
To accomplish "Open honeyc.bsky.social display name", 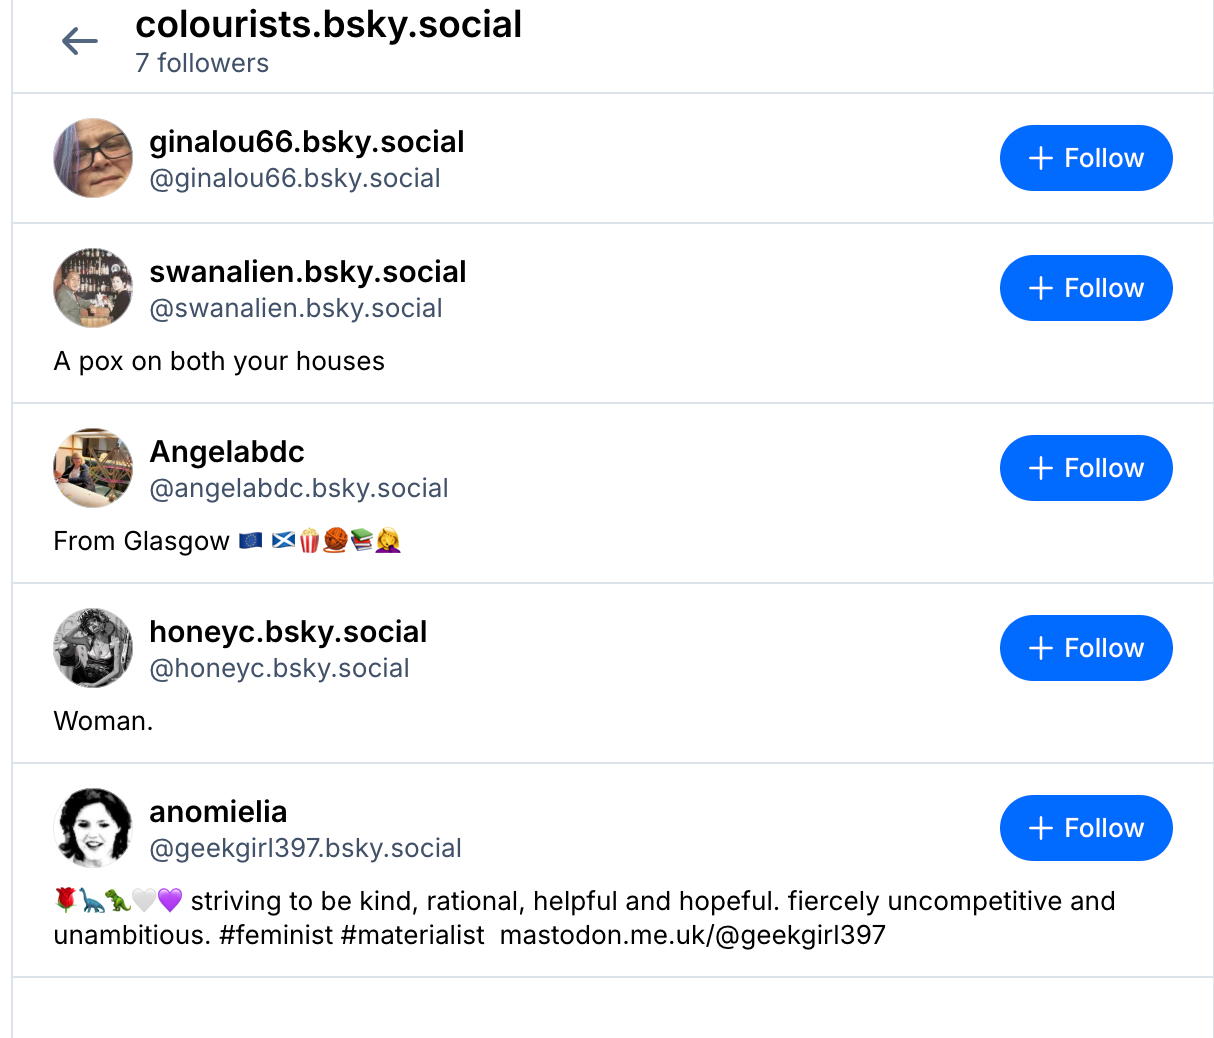I will (288, 632).
